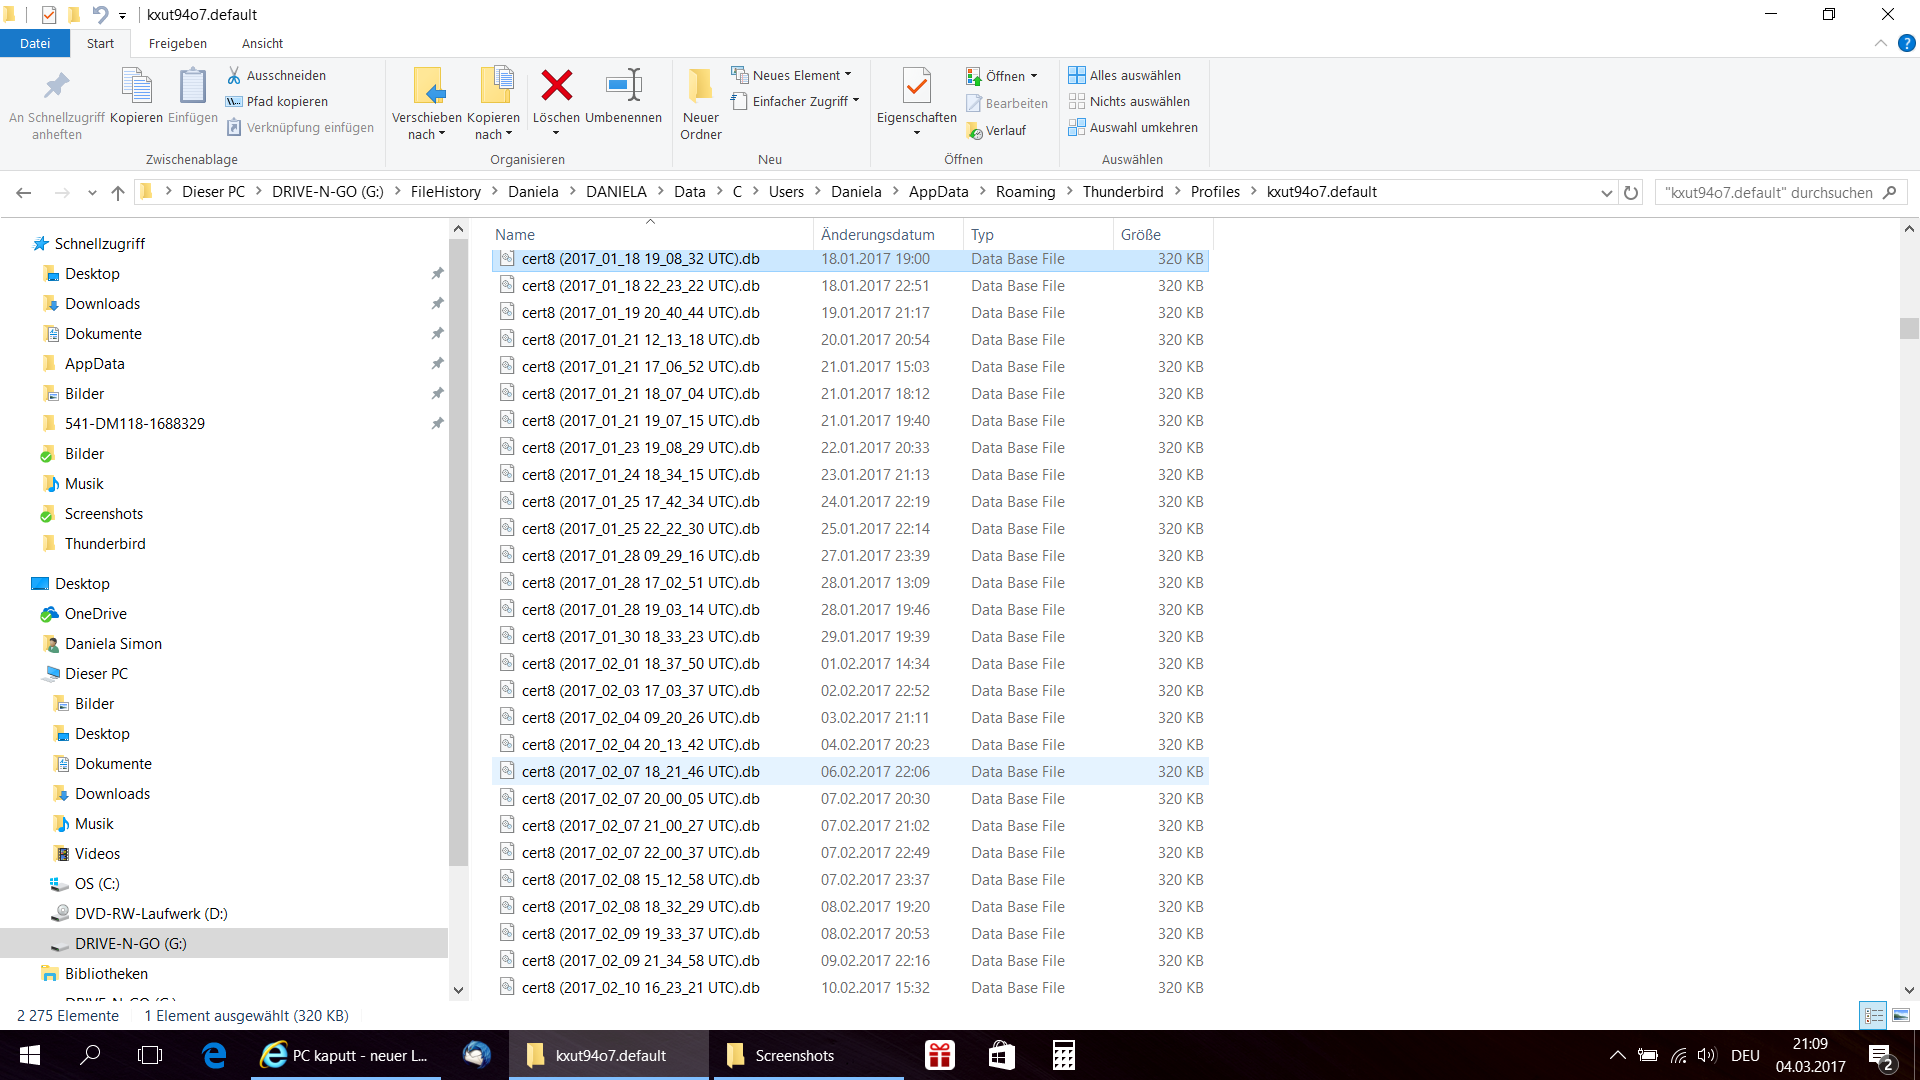Switch to details list view toggle

coord(1873,1015)
